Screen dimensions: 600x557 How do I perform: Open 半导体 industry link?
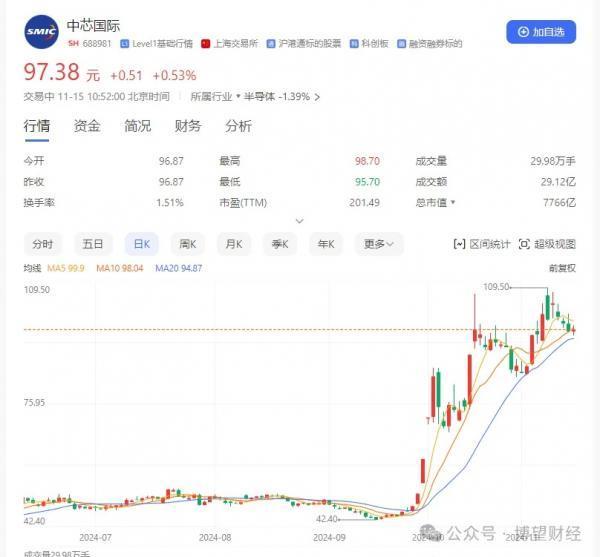pos(259,97)
